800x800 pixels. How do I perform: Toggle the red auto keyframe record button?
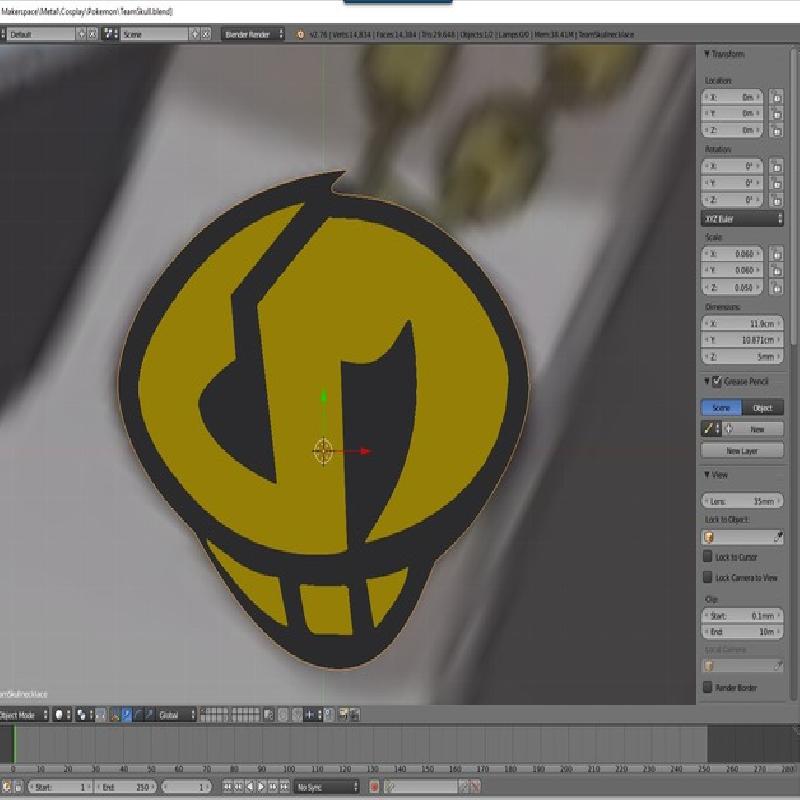[374, 787]
